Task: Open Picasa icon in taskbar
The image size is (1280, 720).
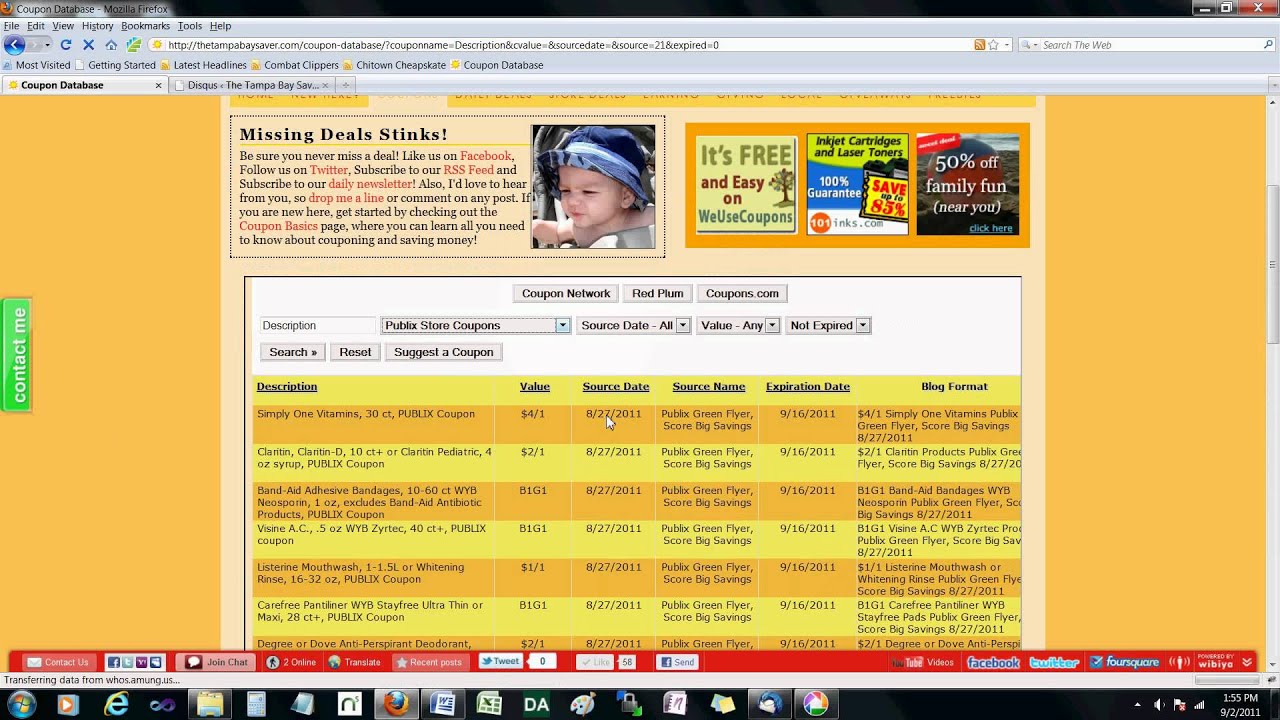Action: (x=815, y=704)
